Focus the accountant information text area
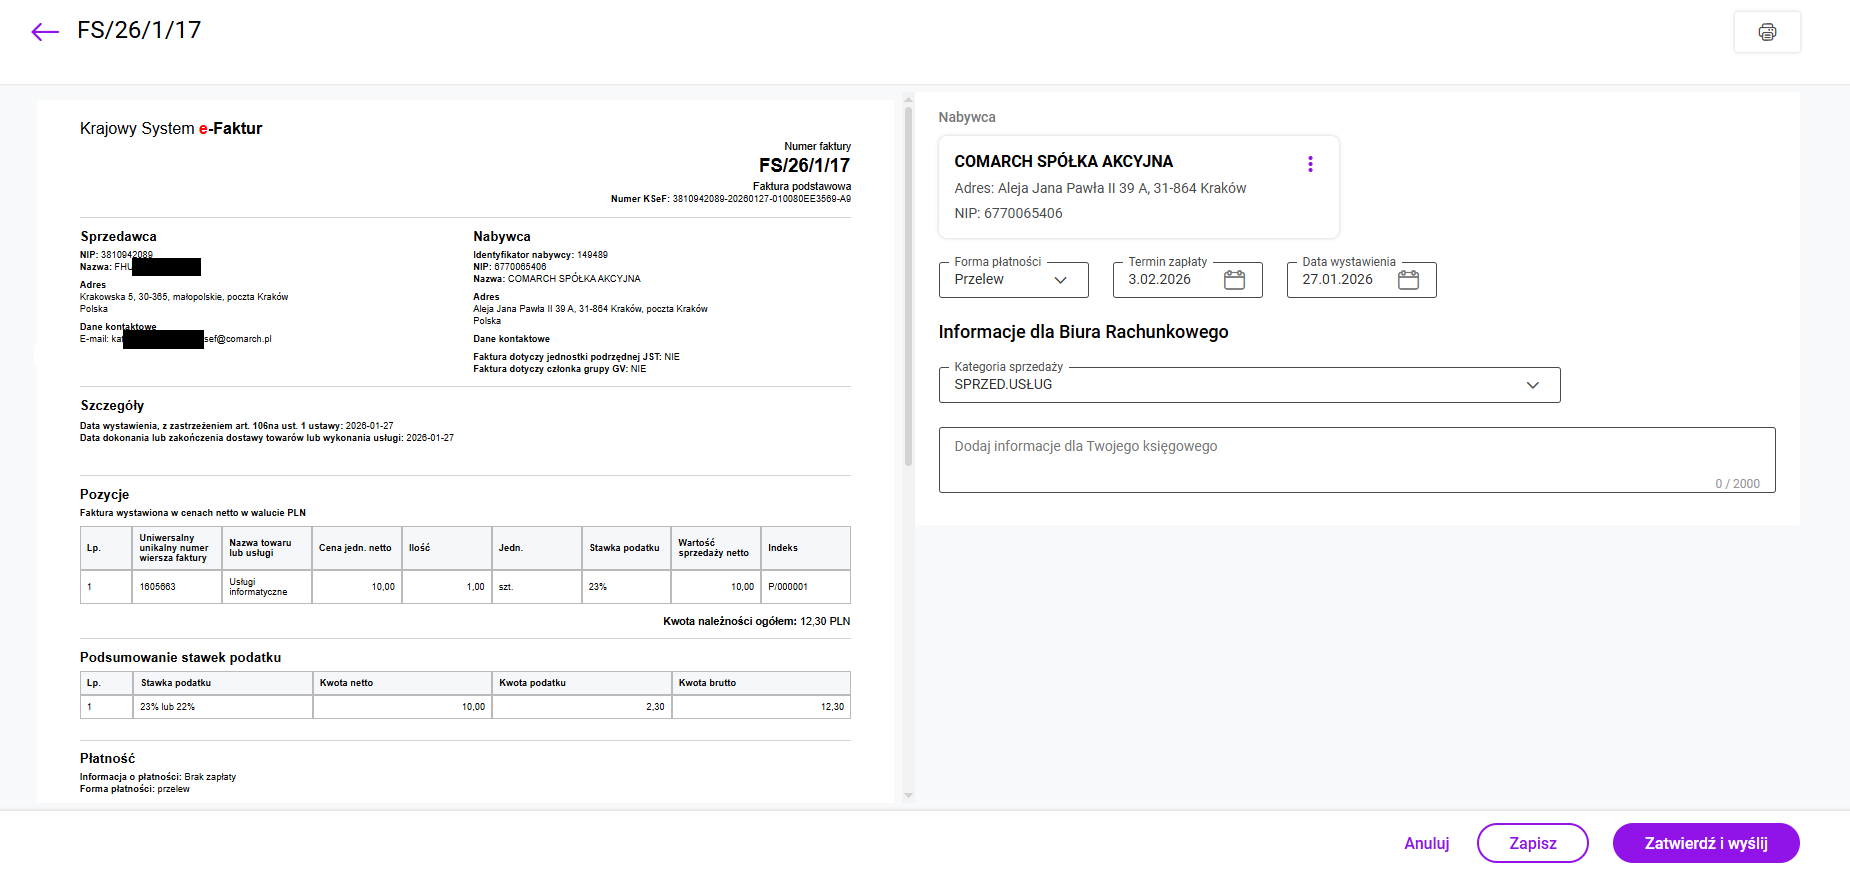 1355,460
